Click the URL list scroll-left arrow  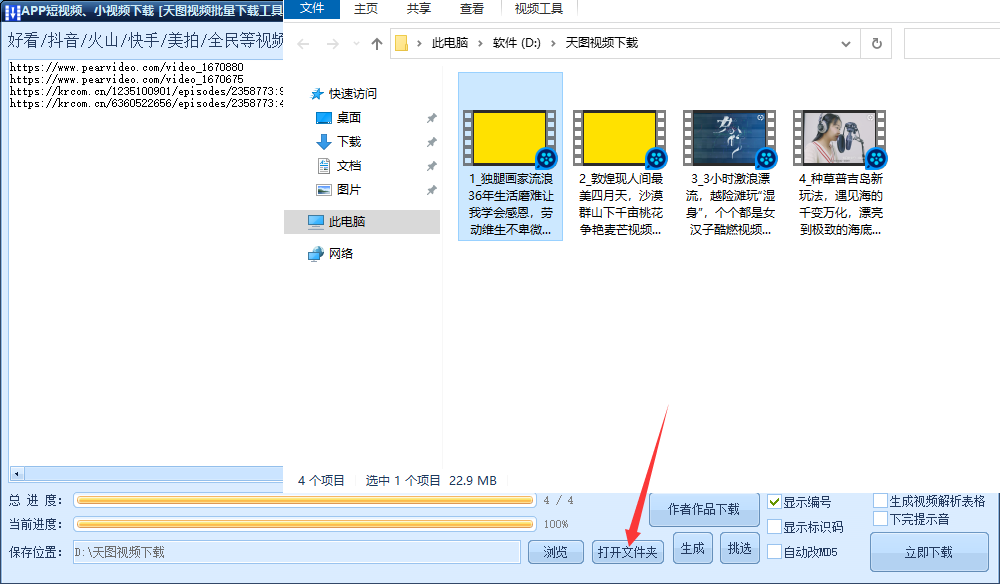click(17, 474)
